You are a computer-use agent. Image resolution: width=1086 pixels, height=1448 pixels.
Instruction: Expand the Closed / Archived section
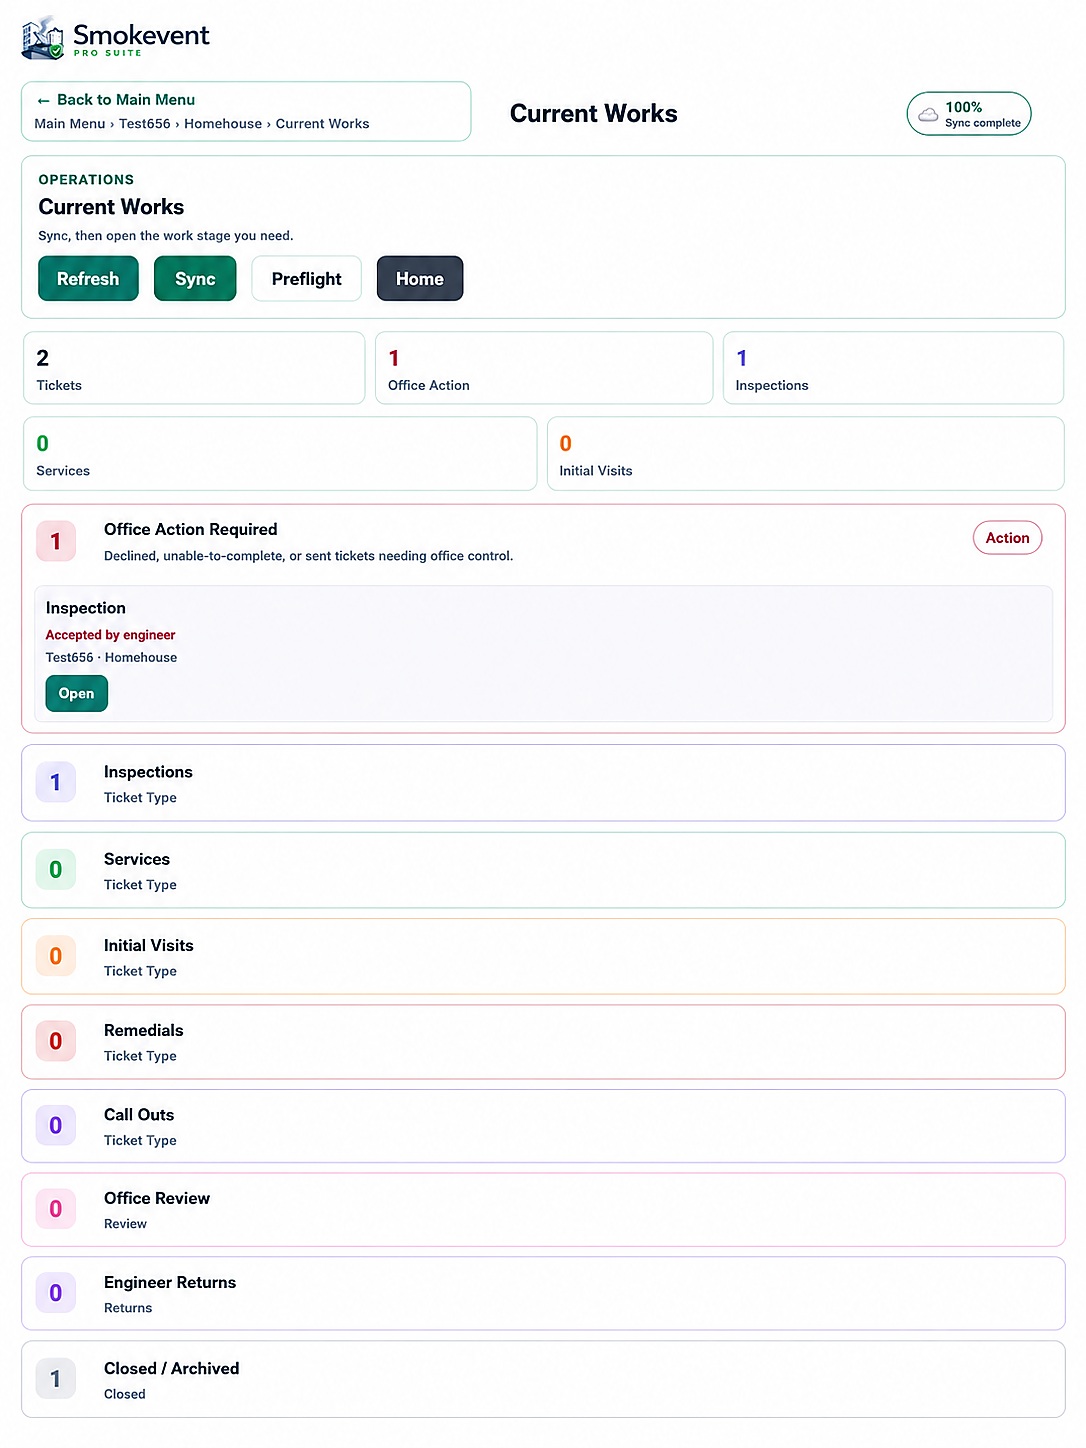click(x=543, y=1379)
